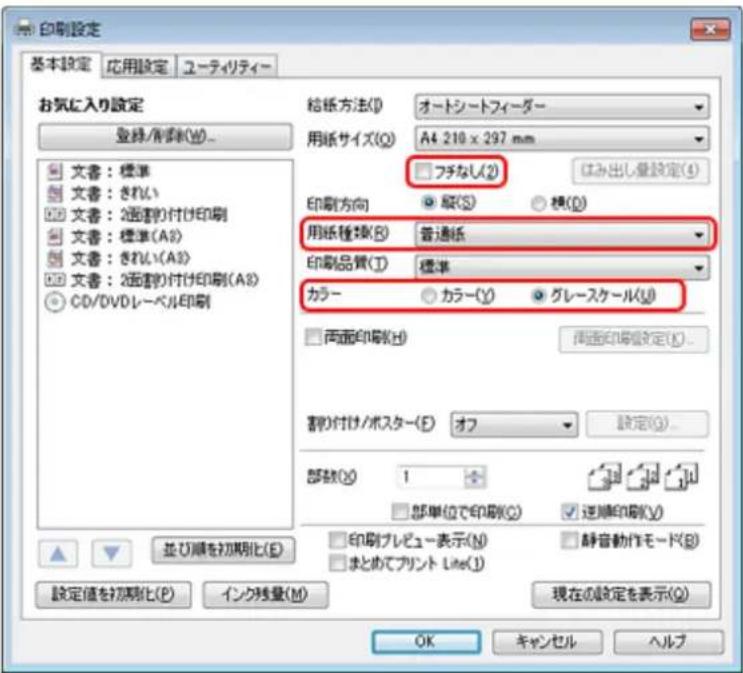Click the printer icon in the title bar
743x673 pixels.
point(24,29)
